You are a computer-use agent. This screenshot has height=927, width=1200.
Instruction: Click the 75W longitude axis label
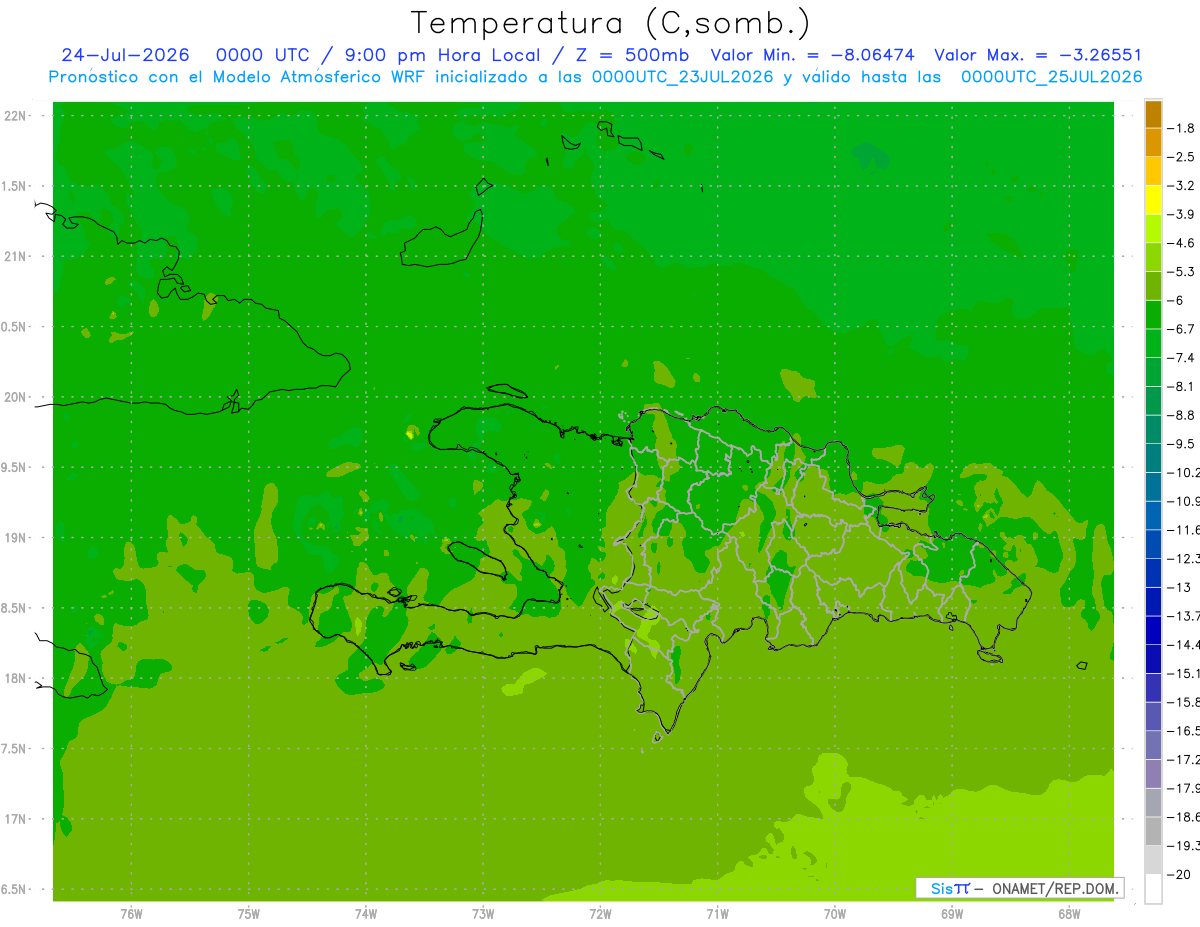coord(249,914)
